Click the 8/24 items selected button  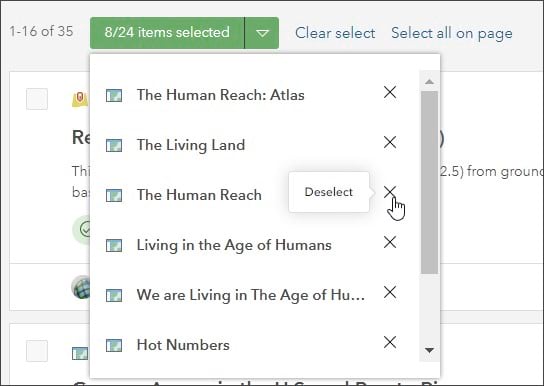point(167,33)
